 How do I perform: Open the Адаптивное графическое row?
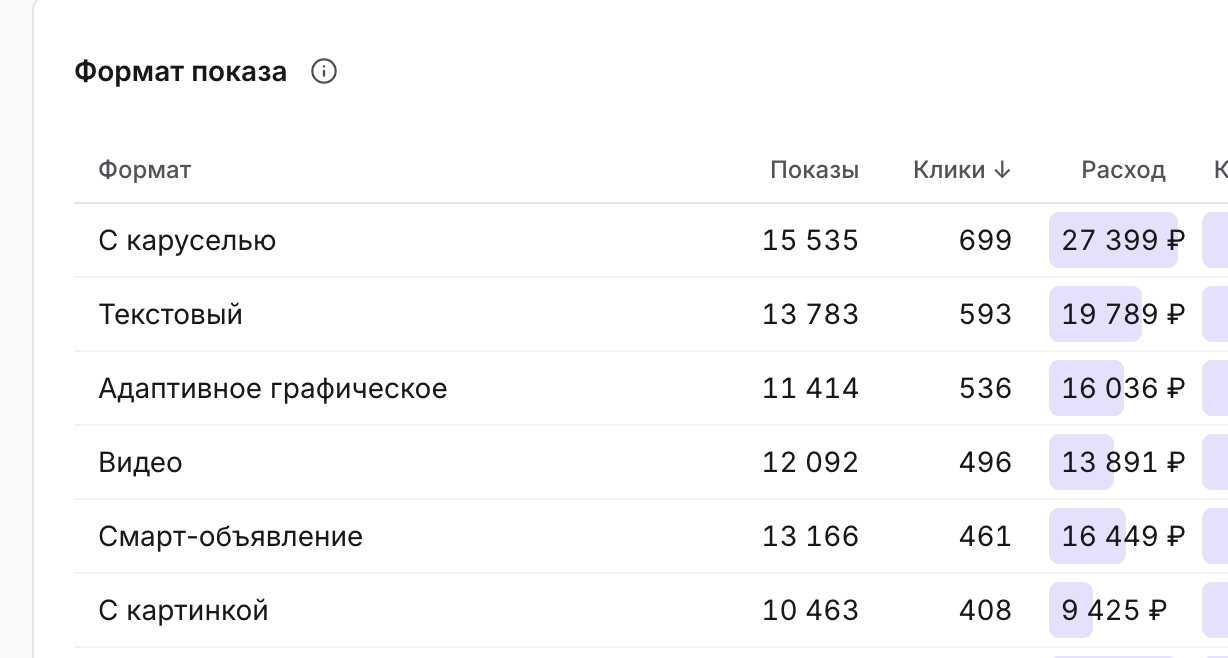point(651,388)
